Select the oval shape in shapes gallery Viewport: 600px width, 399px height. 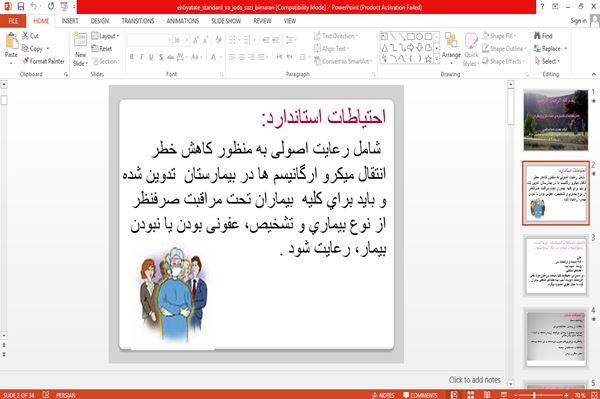click(420, 36)
